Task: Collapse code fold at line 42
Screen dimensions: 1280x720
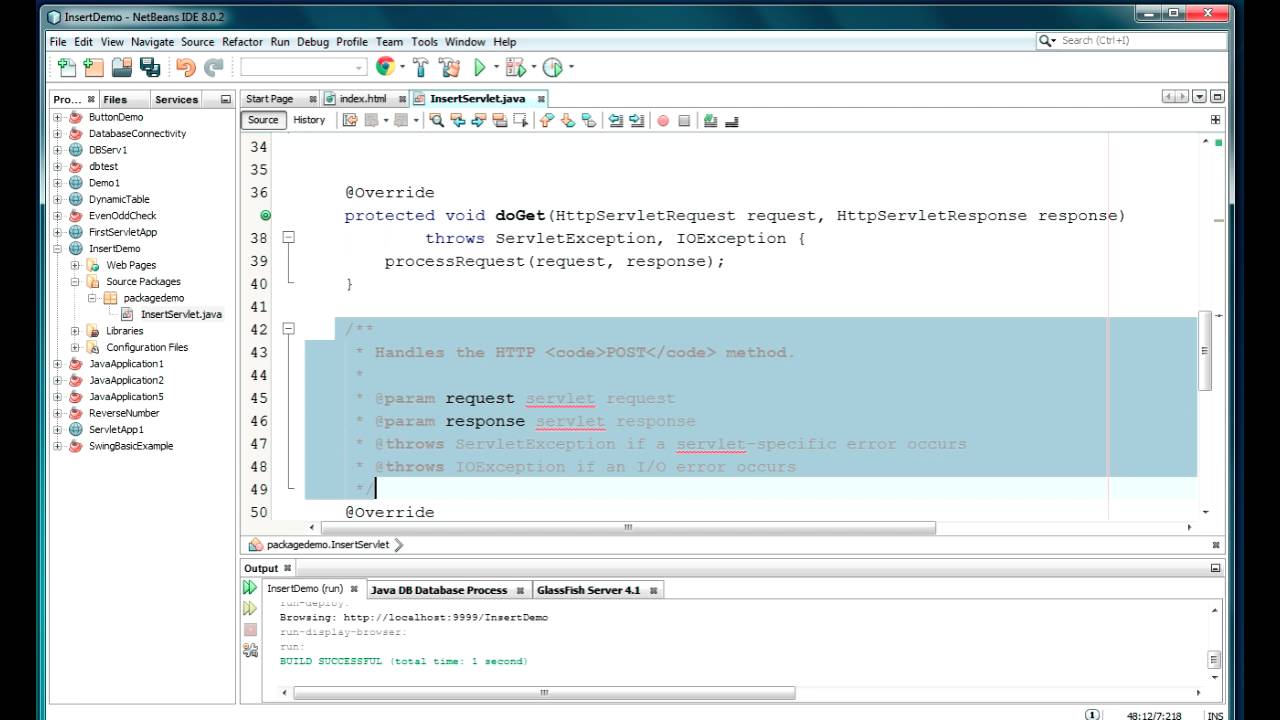Action: pyautogui.click(x=288, y=328)
